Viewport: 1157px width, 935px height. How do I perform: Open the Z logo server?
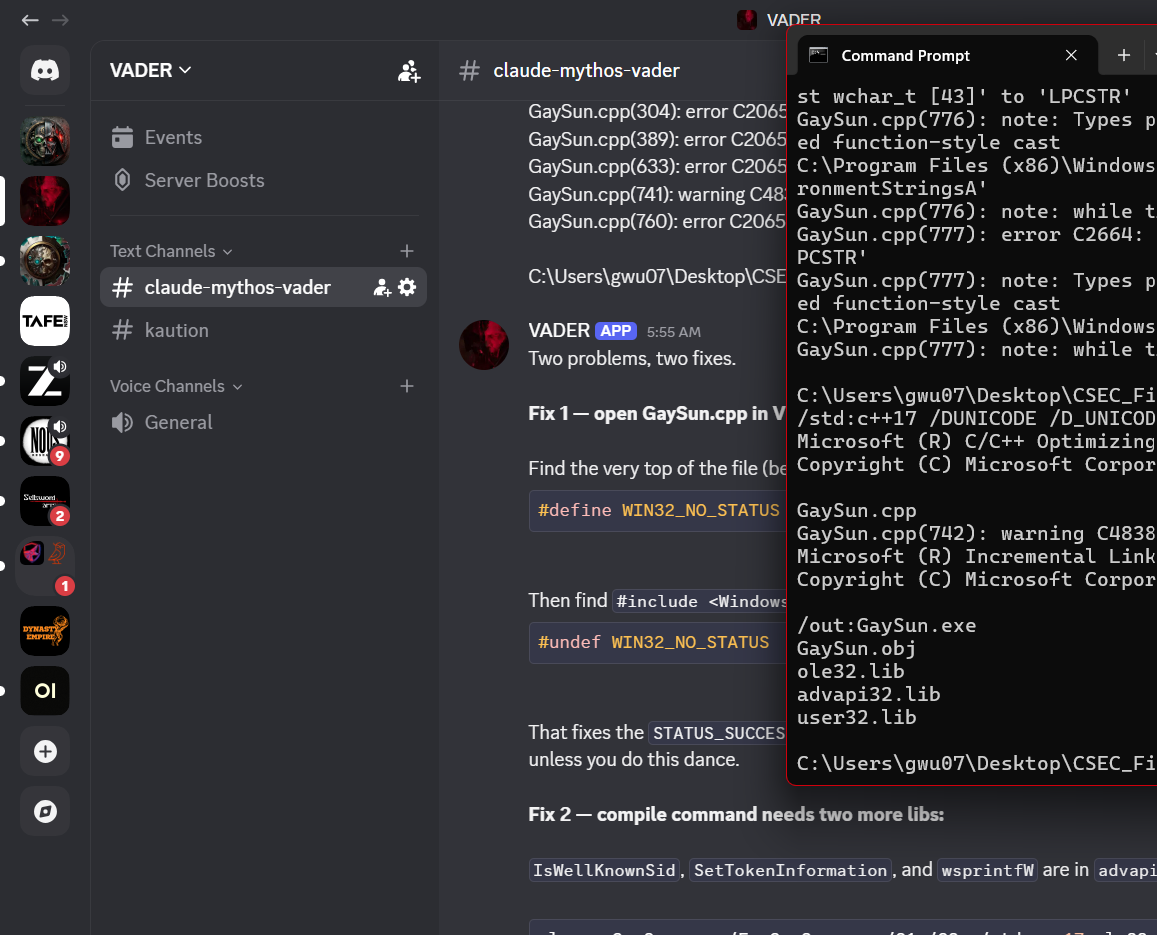(45, 381)
